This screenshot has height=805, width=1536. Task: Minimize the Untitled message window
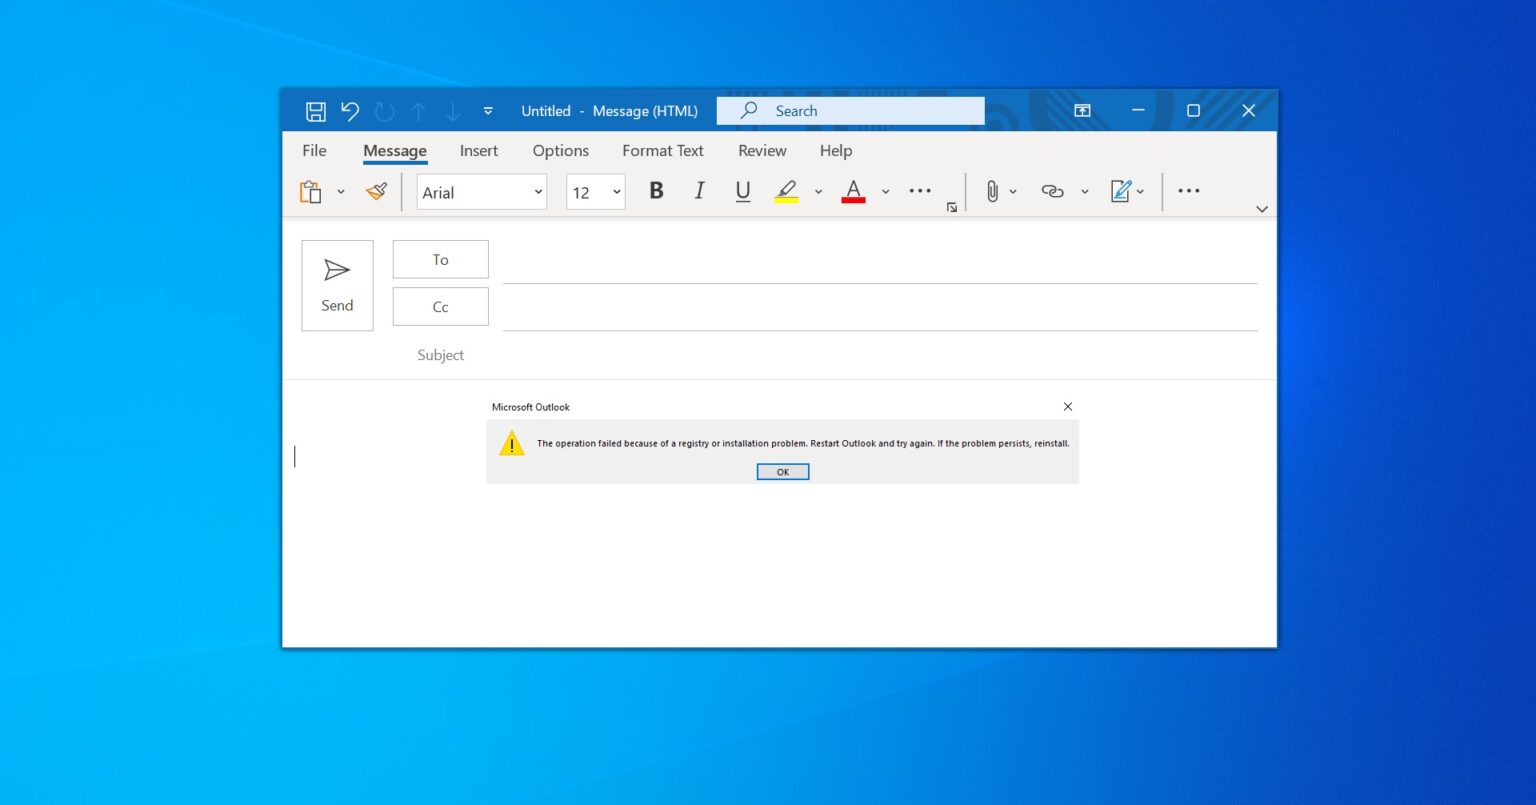pos(1138,111)
